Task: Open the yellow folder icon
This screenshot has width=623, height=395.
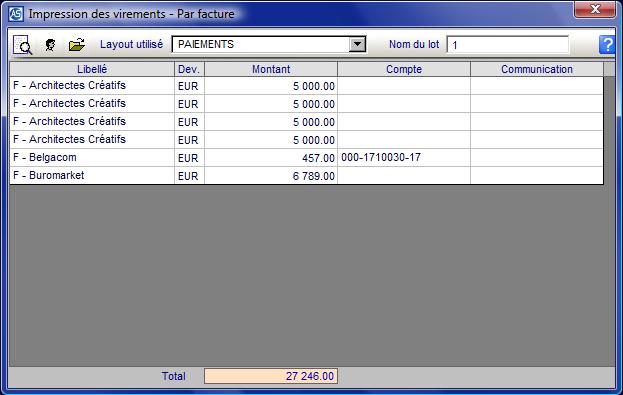Action: click(77, 45)
